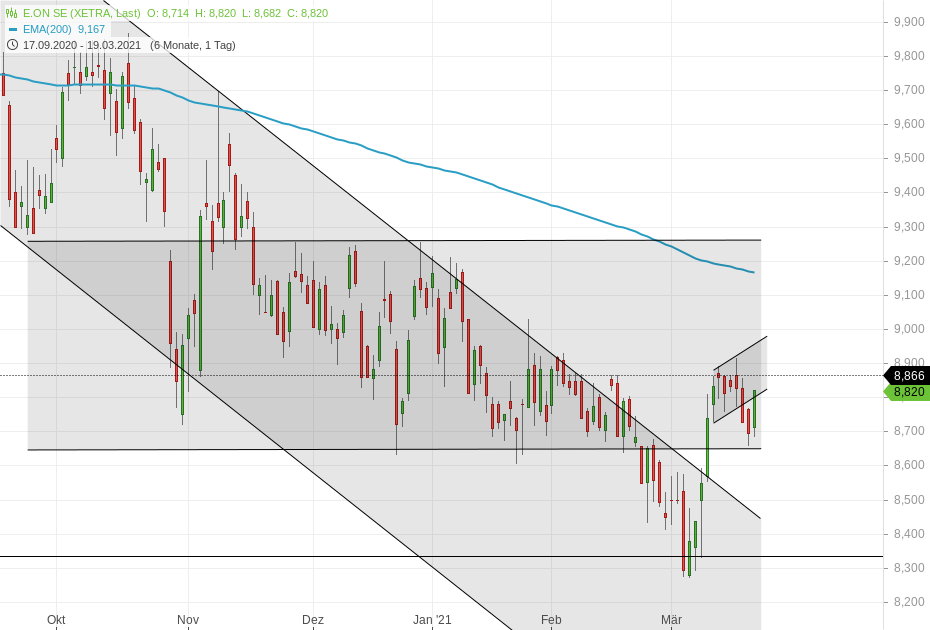Click the 8,200 price axis label
Image resolution: width=930 pixels, height=630 pixels.
909,602
